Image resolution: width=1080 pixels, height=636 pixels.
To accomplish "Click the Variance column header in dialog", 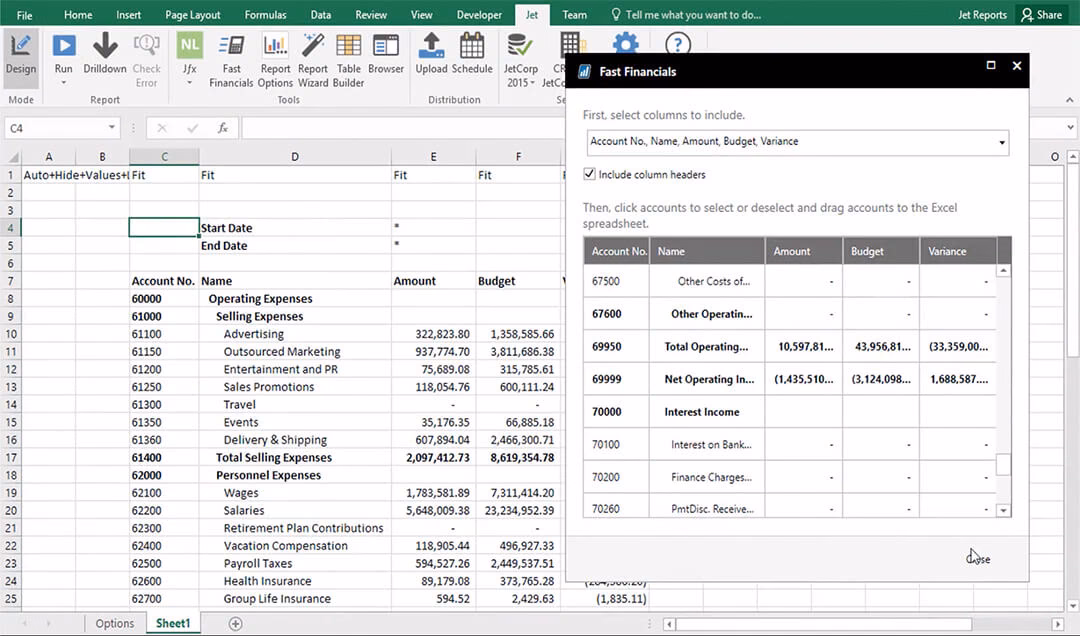I will [x=958, y=252].
